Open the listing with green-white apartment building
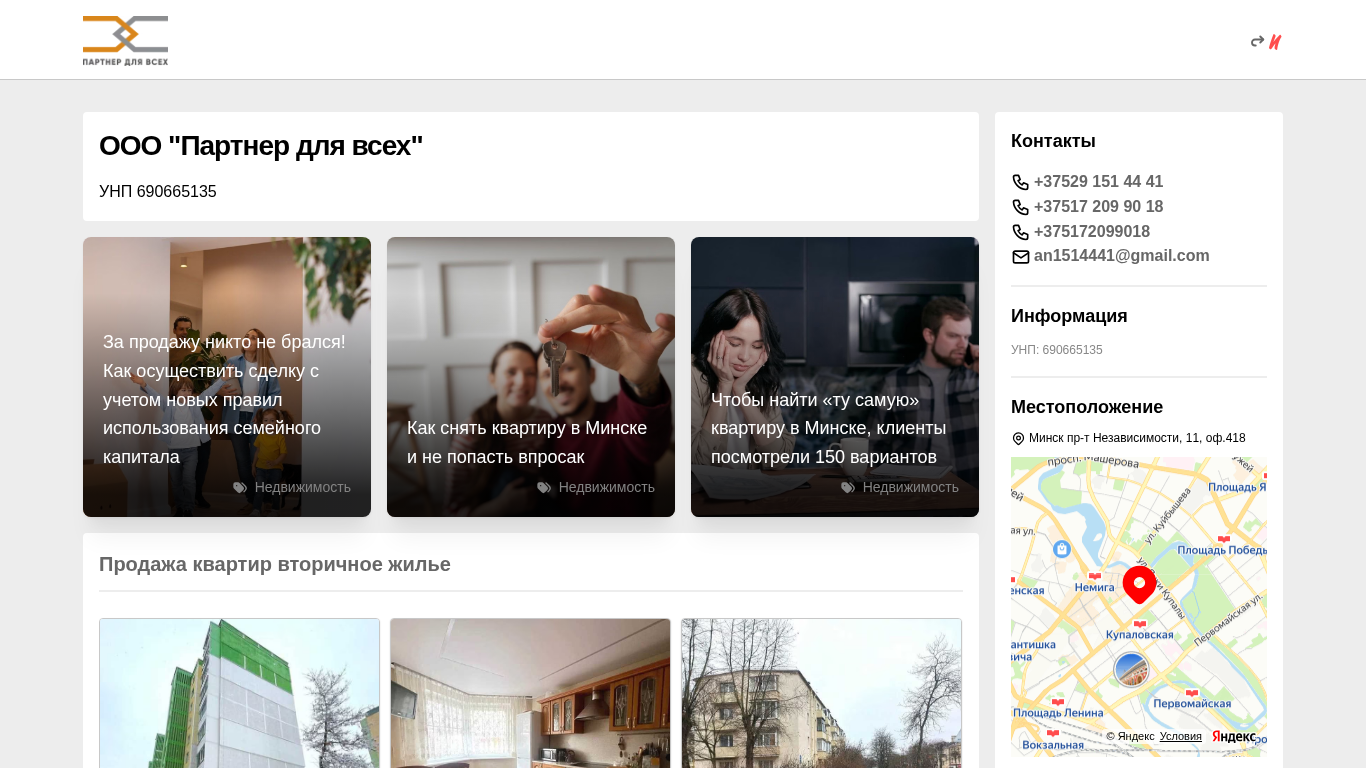The width and height of the screenshot is (1366, 768). [239, 693]
